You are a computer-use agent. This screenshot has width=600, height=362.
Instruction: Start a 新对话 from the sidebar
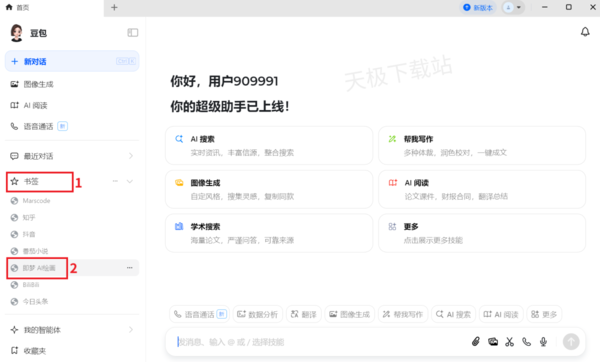point(72,61)
